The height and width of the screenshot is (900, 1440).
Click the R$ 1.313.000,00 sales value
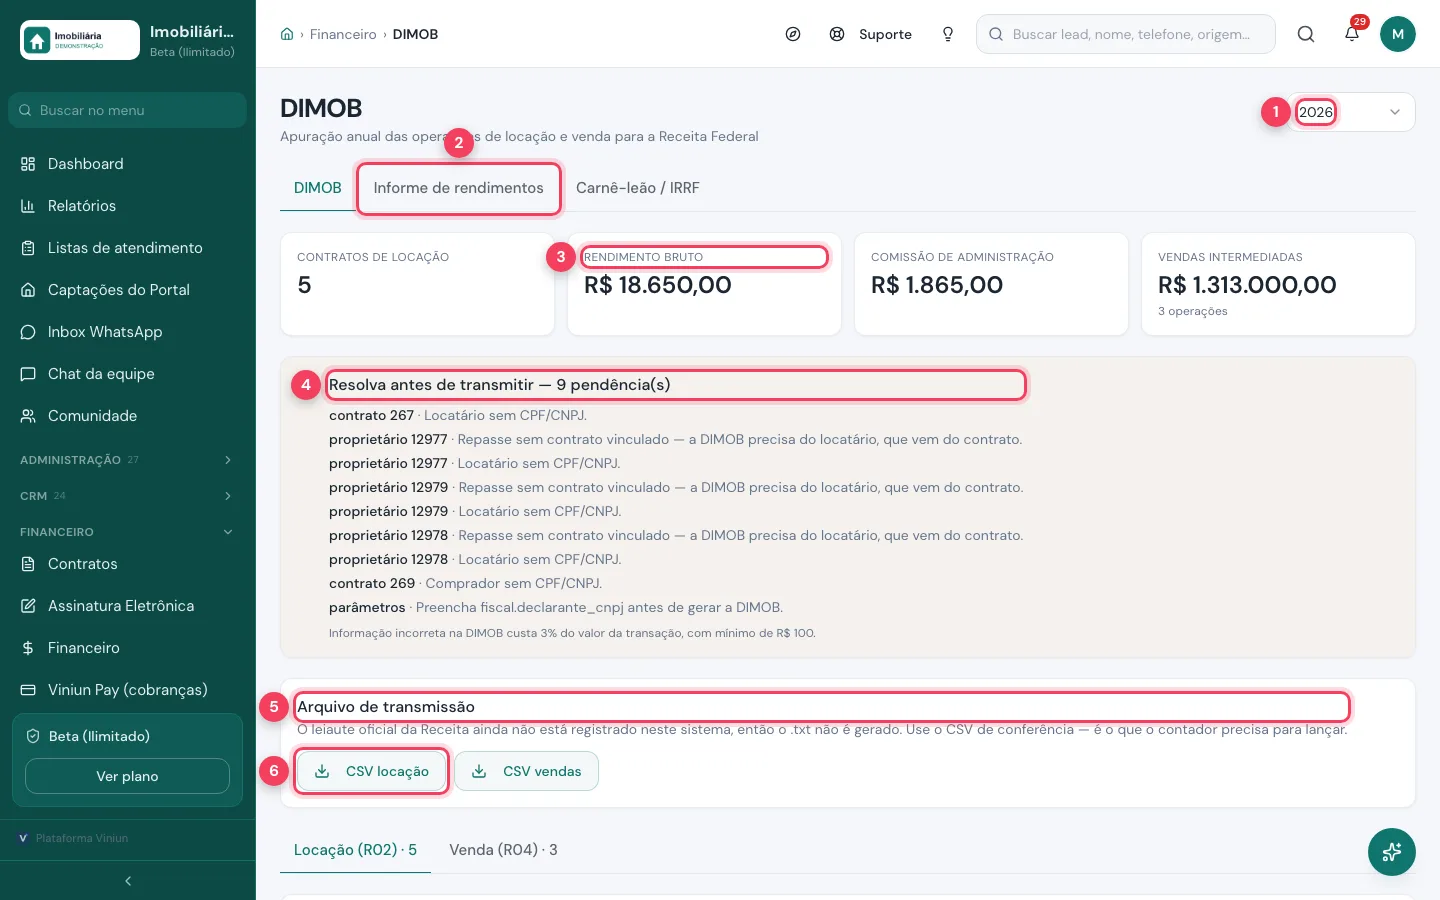click(x=1247, y=285)
